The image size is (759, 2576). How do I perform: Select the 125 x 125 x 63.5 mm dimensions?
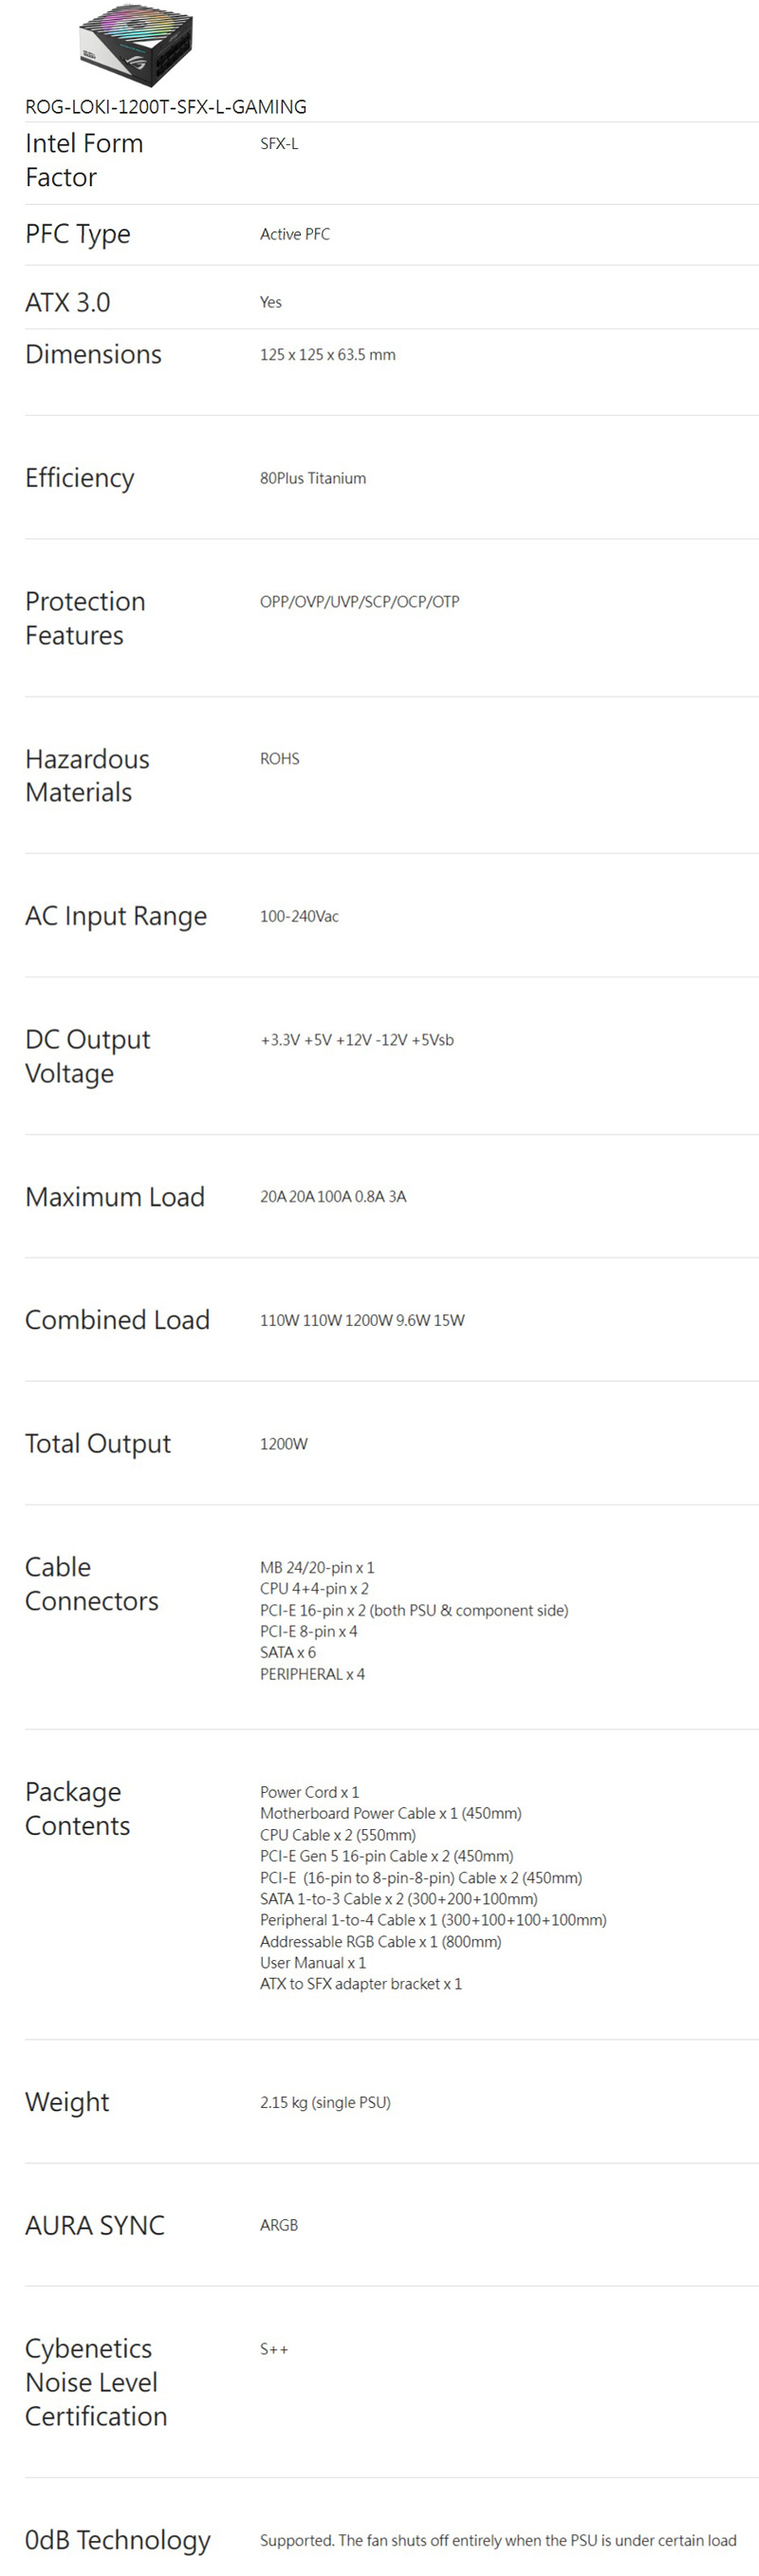[327, 355]
